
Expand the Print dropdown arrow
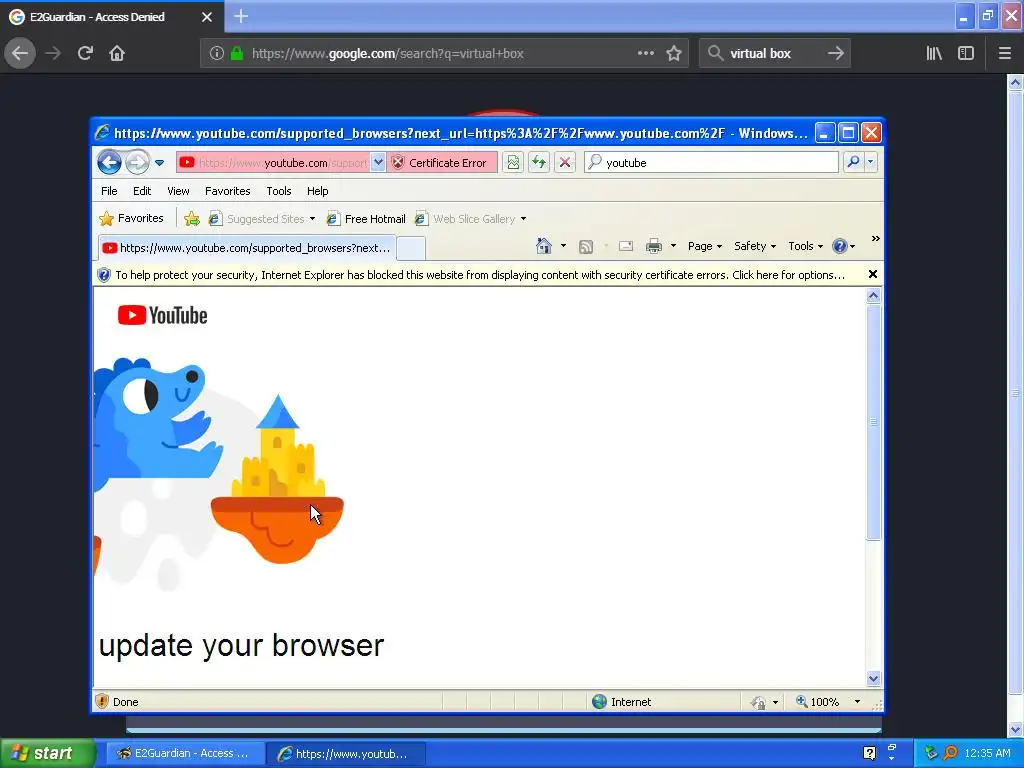pyautogui.click(x=673, y=246)
